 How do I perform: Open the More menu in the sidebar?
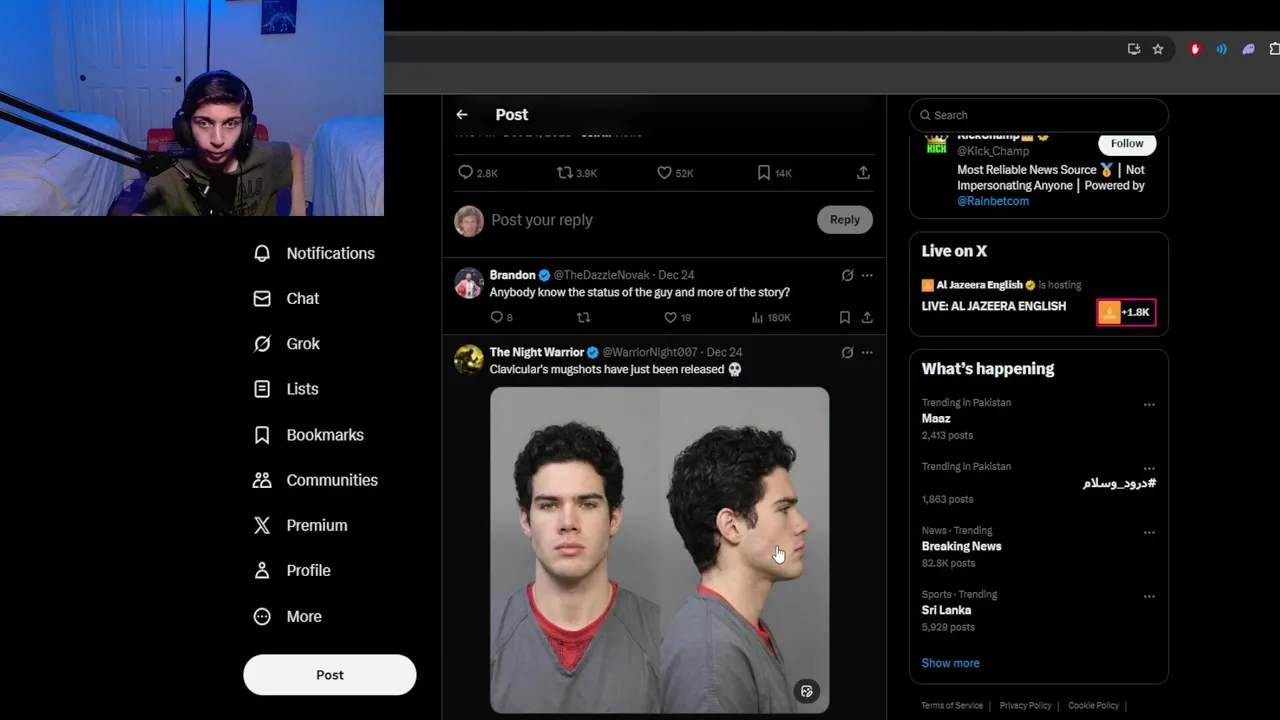(x=287, y=616)
